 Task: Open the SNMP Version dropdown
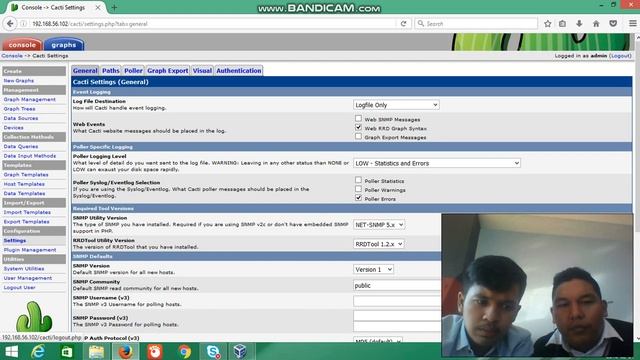tap(373, 270)
